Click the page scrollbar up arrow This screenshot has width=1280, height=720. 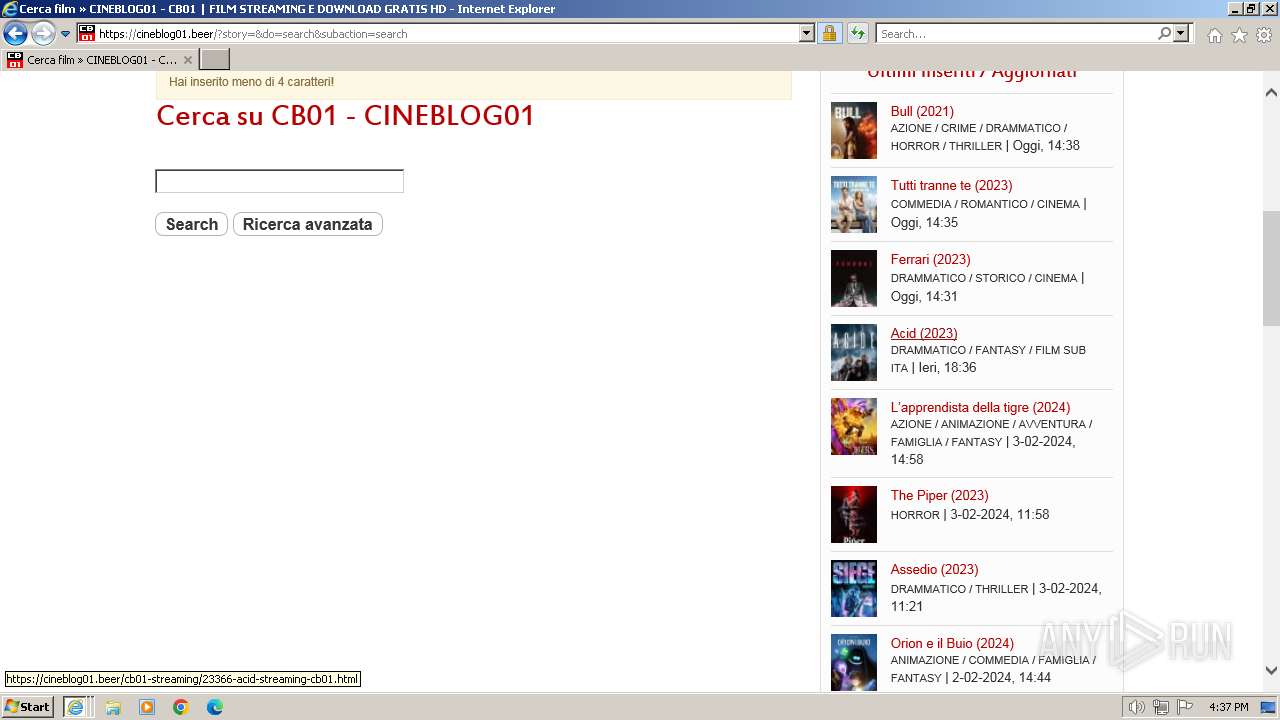tap(1271, 93)
